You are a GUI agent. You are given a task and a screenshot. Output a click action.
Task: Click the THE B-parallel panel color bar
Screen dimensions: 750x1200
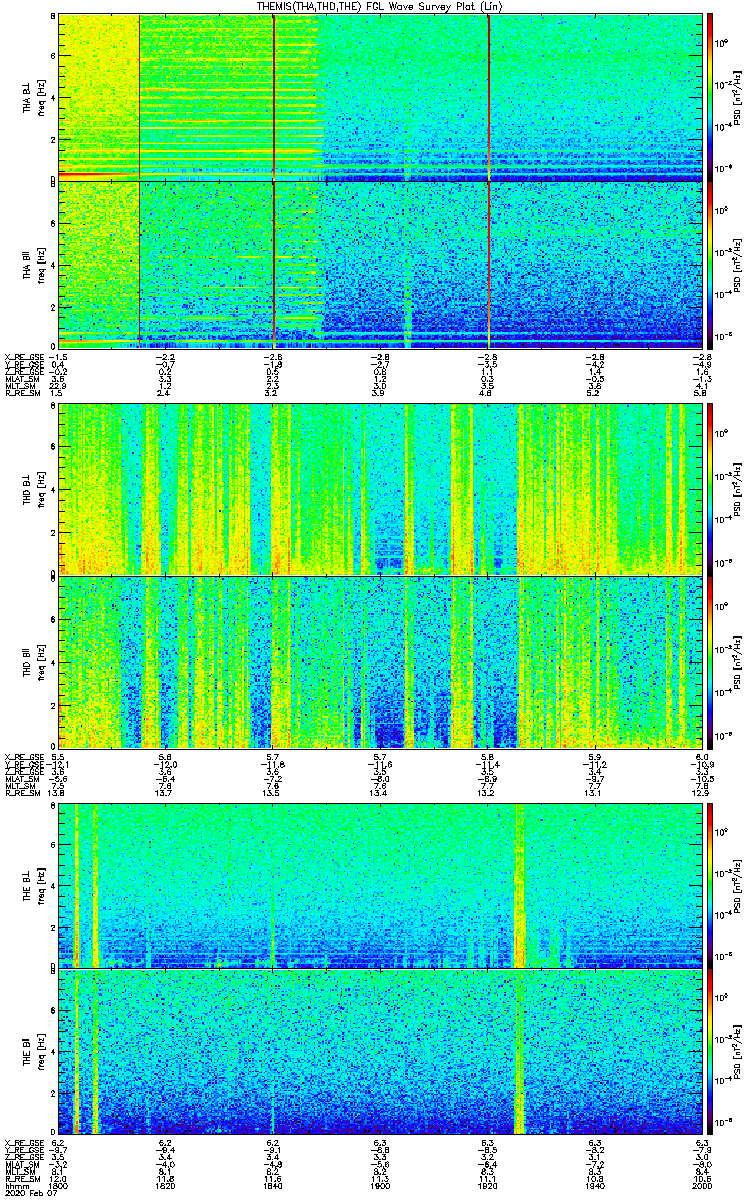[710, 1052]
